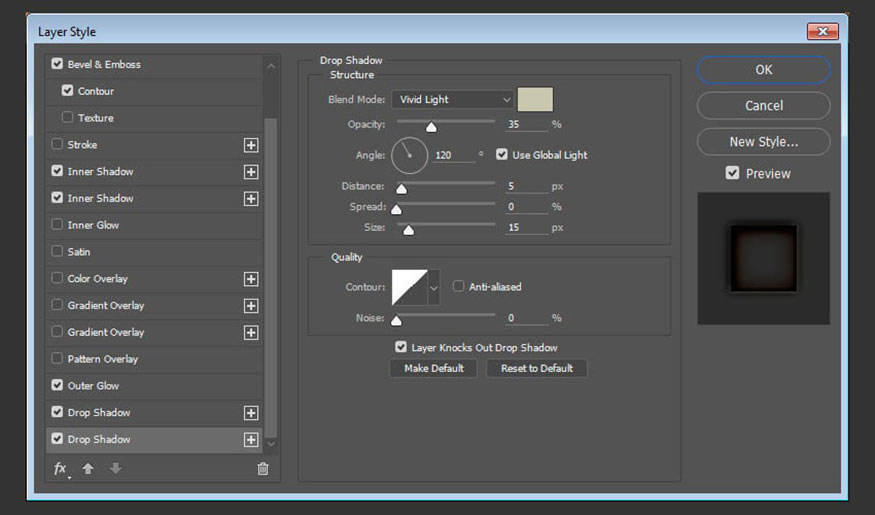This screenshot has height=515, width=875.
Task: Open the Color Overlay settings
Action: coord(98,278)
